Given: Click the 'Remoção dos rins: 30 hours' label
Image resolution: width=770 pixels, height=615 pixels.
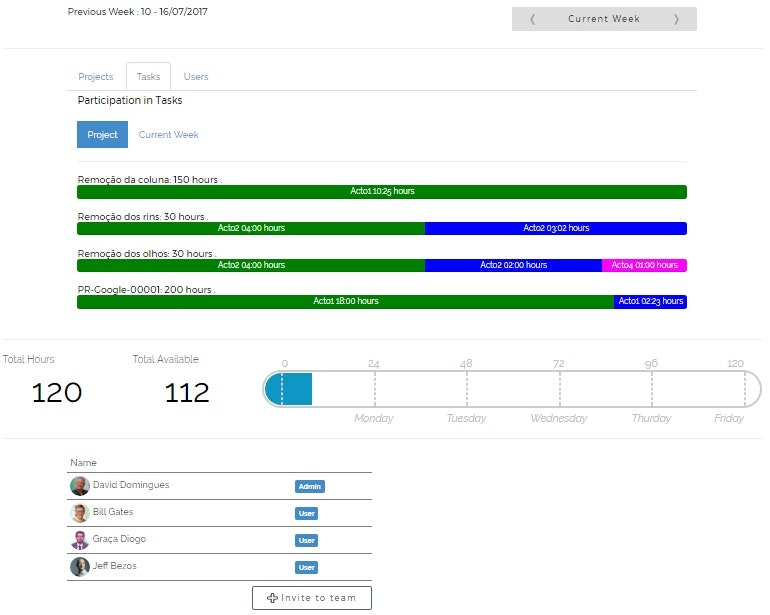Looking at the screenshot, I should [142, 216].
